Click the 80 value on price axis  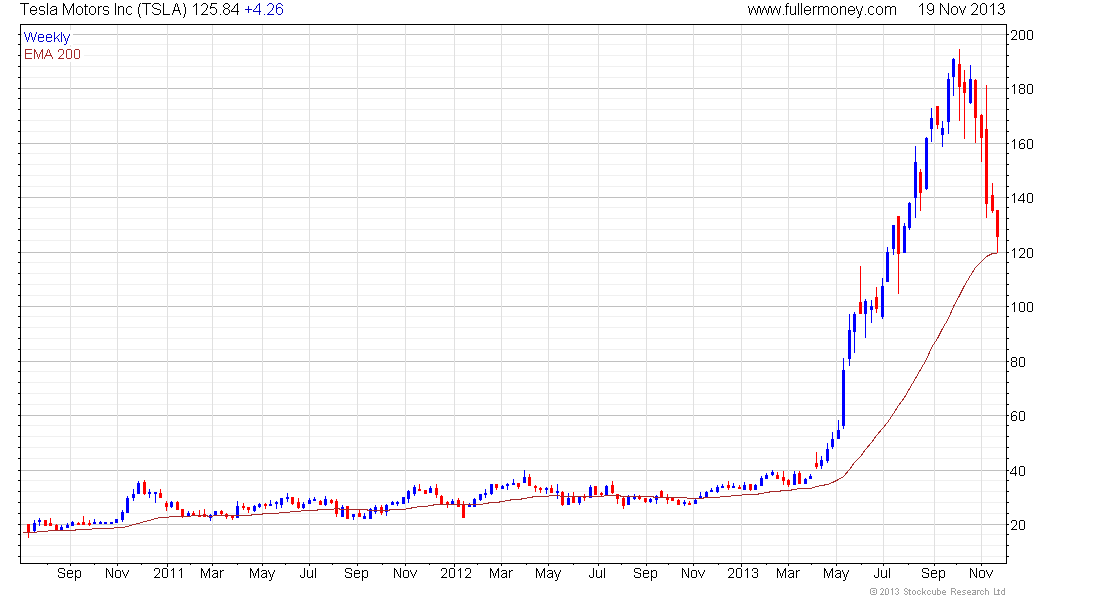(1017, 362)
